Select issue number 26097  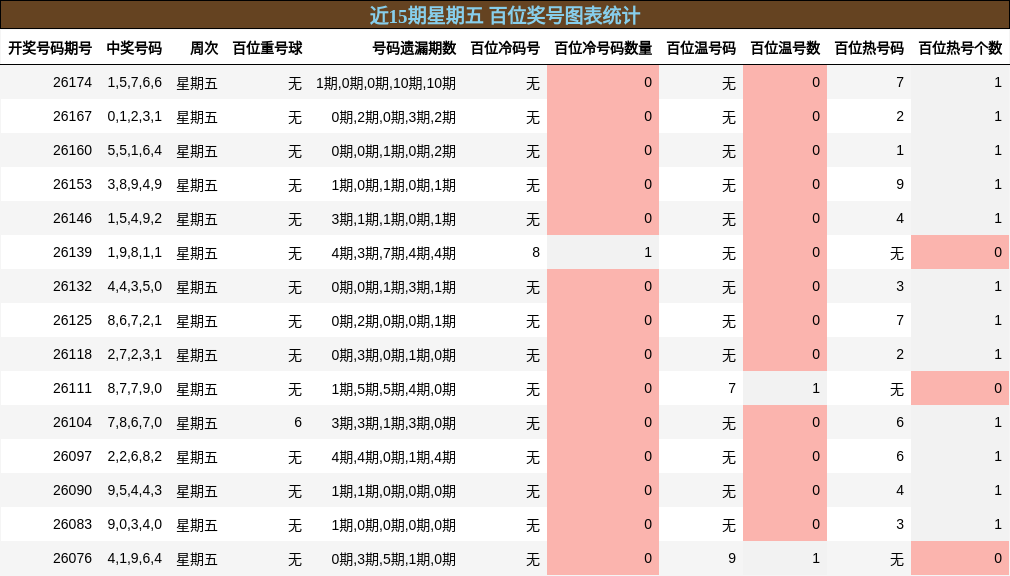72,457
